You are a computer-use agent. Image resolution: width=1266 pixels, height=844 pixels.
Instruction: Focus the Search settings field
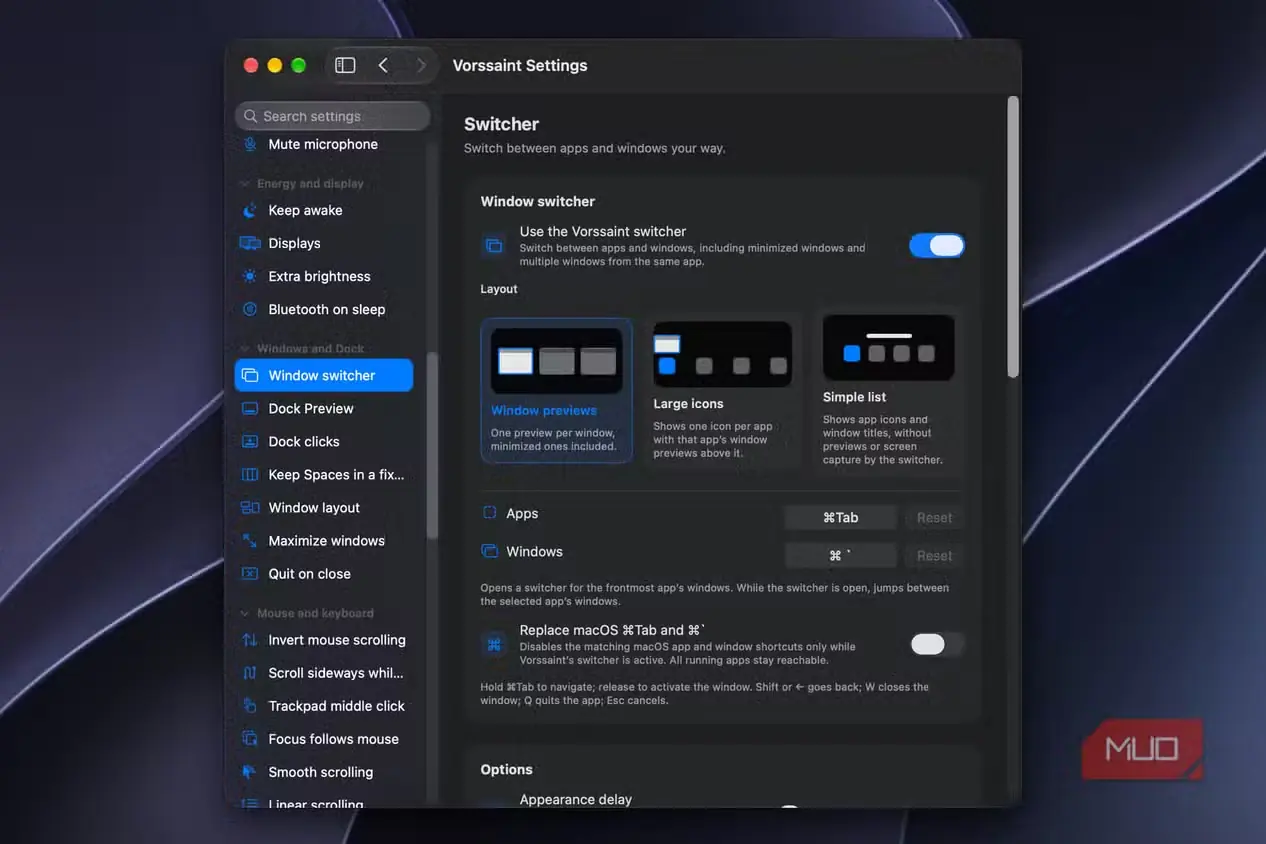333,116
